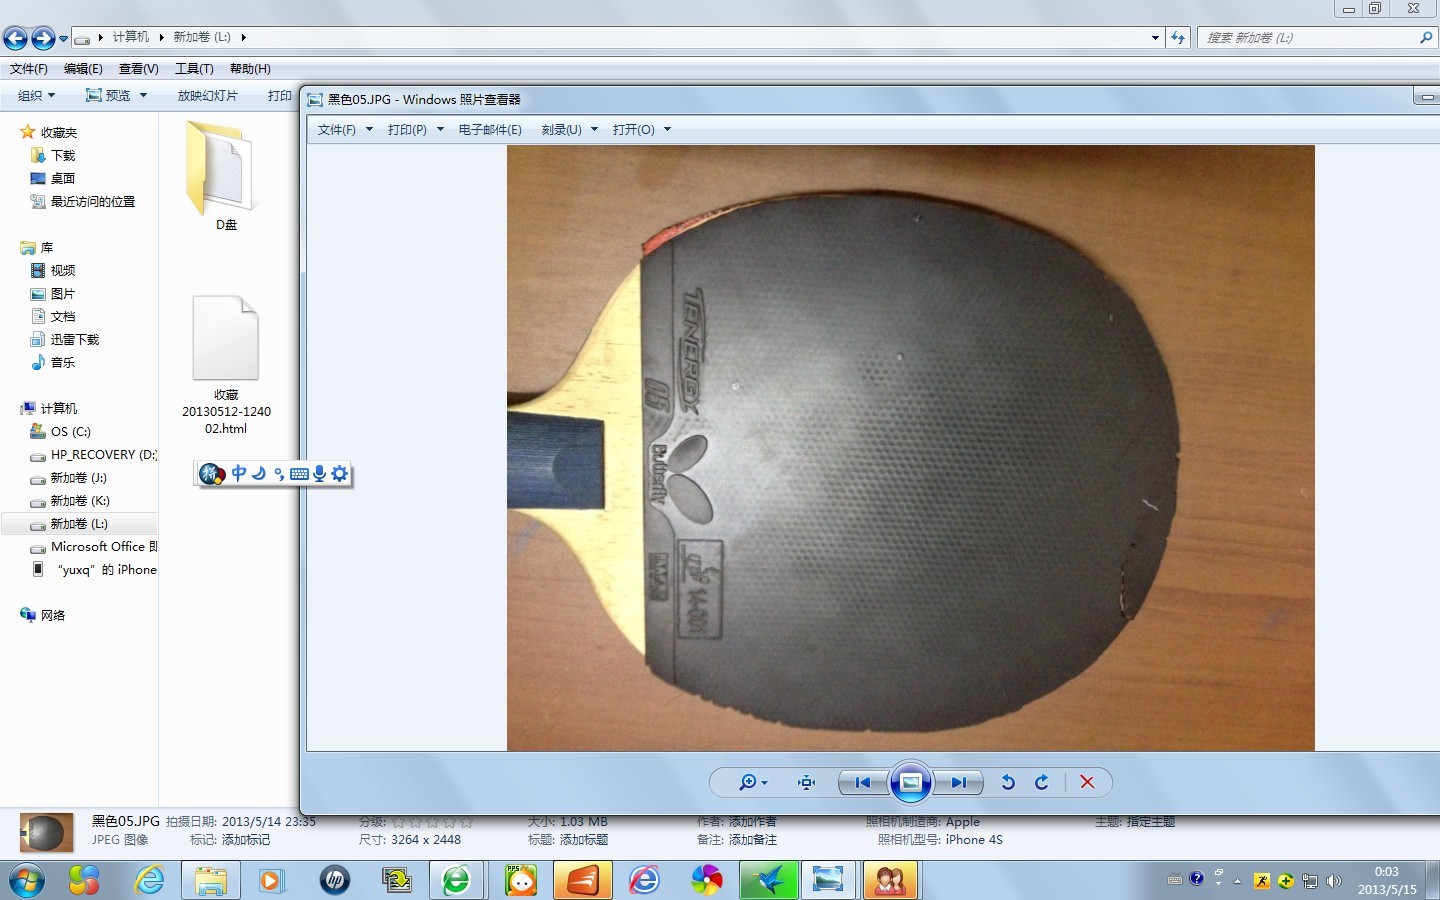Click the Explorer back navigation arrow
Image resolution: width=1440 pixels, height=900 pixels.
click(x=16, y=38)
